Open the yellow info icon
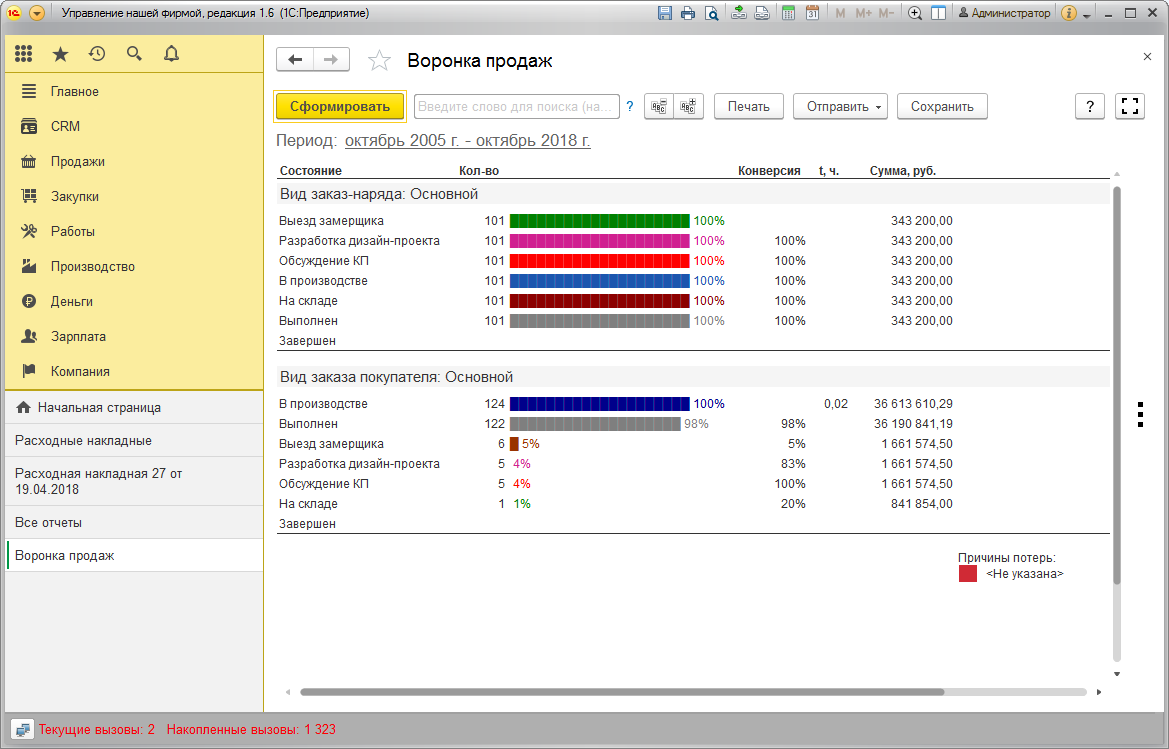Viewport: 1169px width, 749px height. 1068,13
